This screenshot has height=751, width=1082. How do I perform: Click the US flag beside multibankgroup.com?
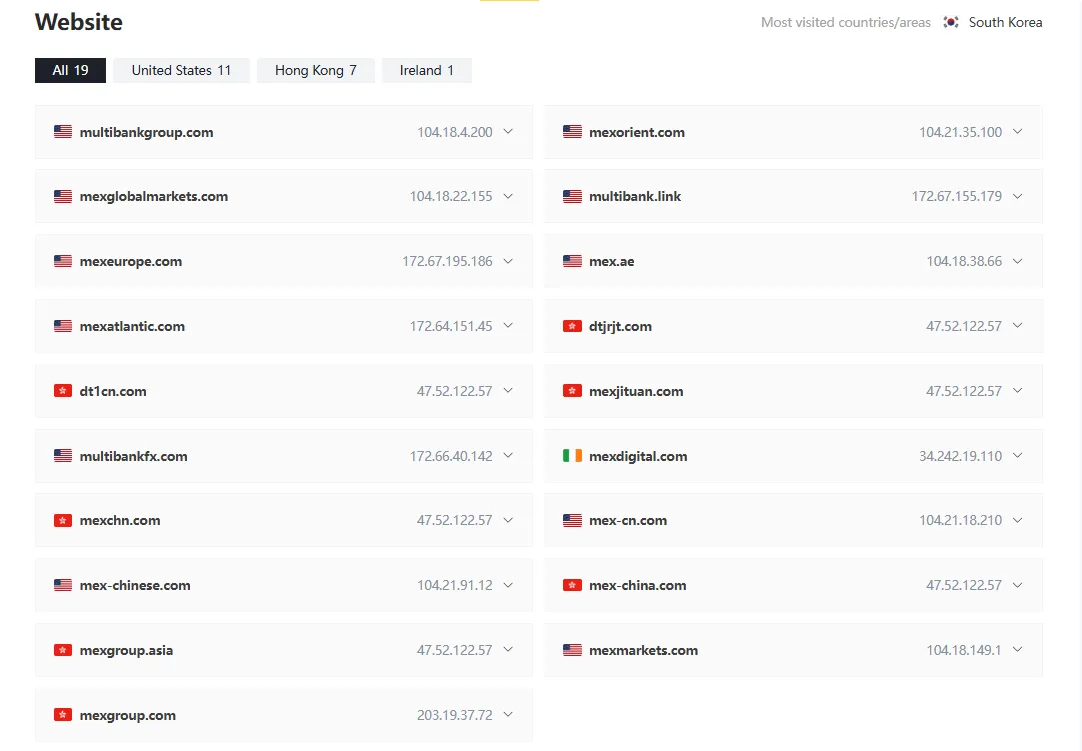coord(63,132)
